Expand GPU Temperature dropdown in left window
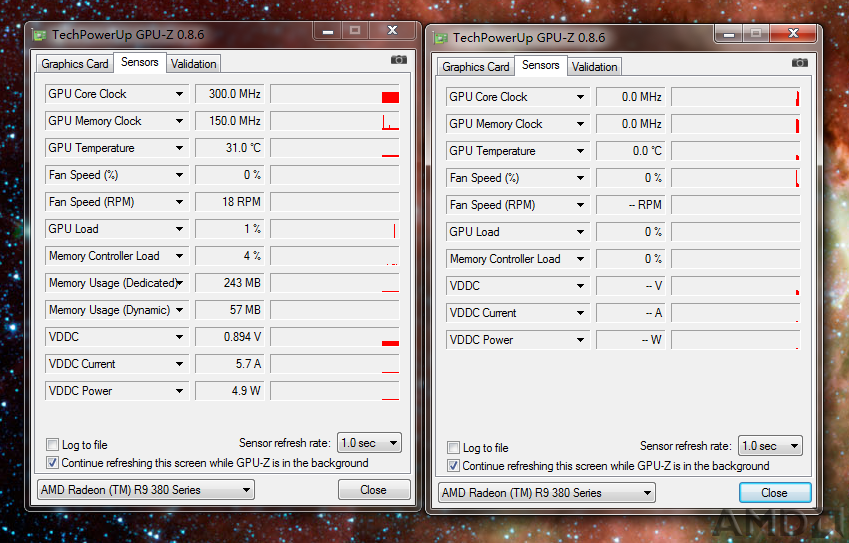Screen dimensions: 849x543 pos(179,148)
